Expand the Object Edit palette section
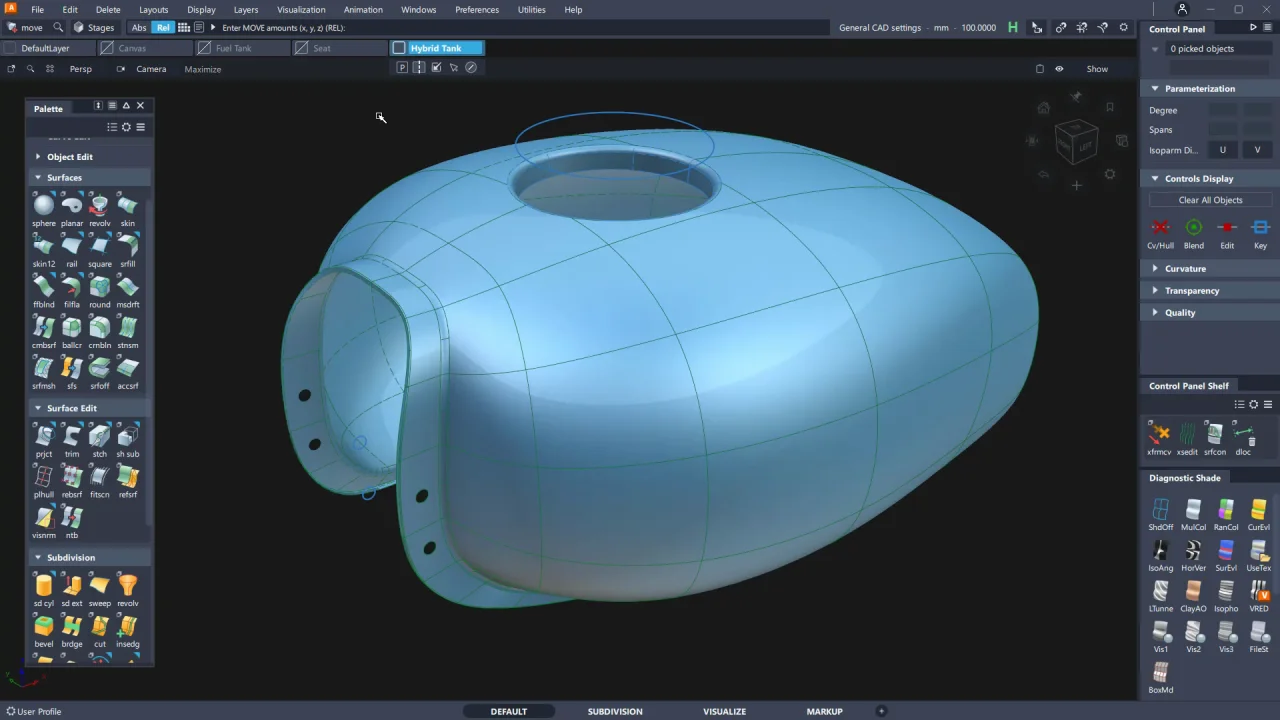The height and width of the screenshot is (720, 1280). [69, 157]
